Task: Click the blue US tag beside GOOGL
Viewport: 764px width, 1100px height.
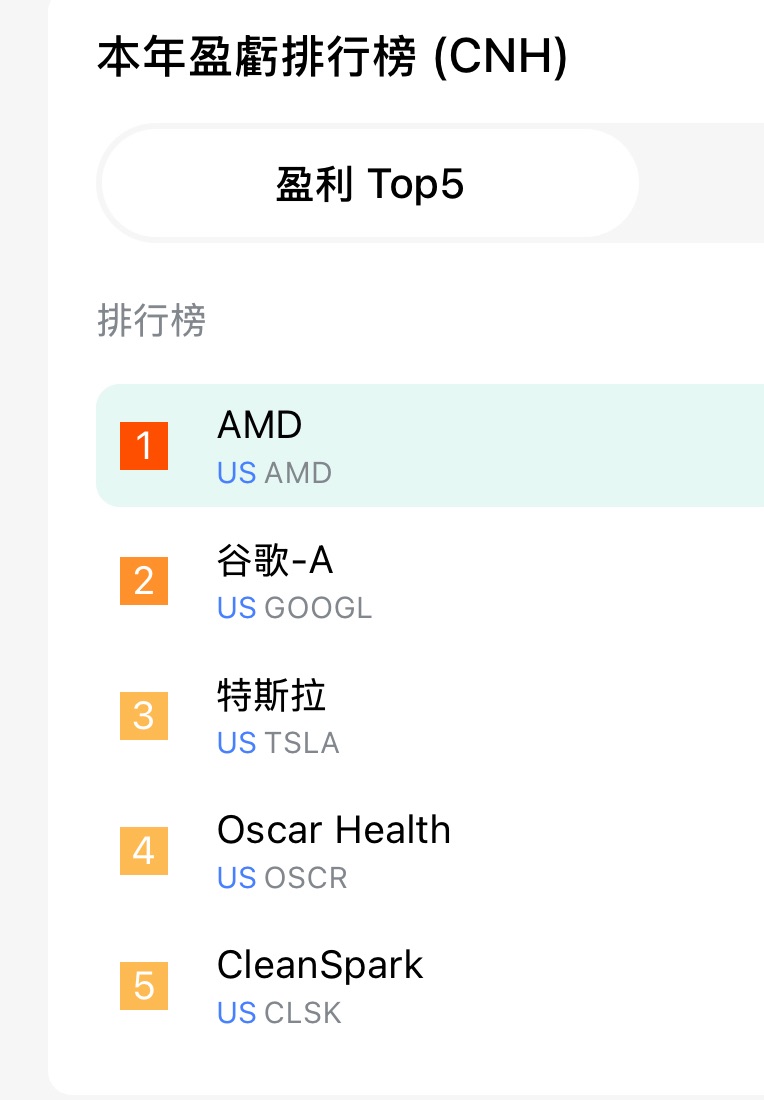Action: [236, 608]
